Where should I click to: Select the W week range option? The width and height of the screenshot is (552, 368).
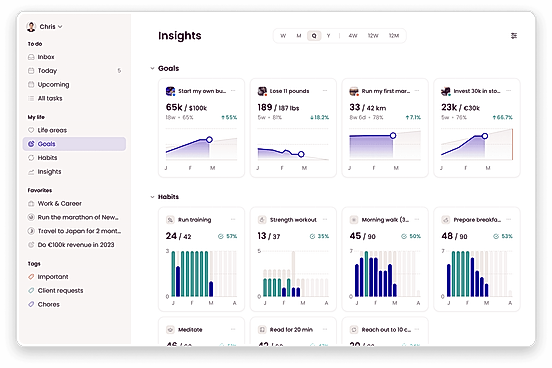click(x=283, y=36)
